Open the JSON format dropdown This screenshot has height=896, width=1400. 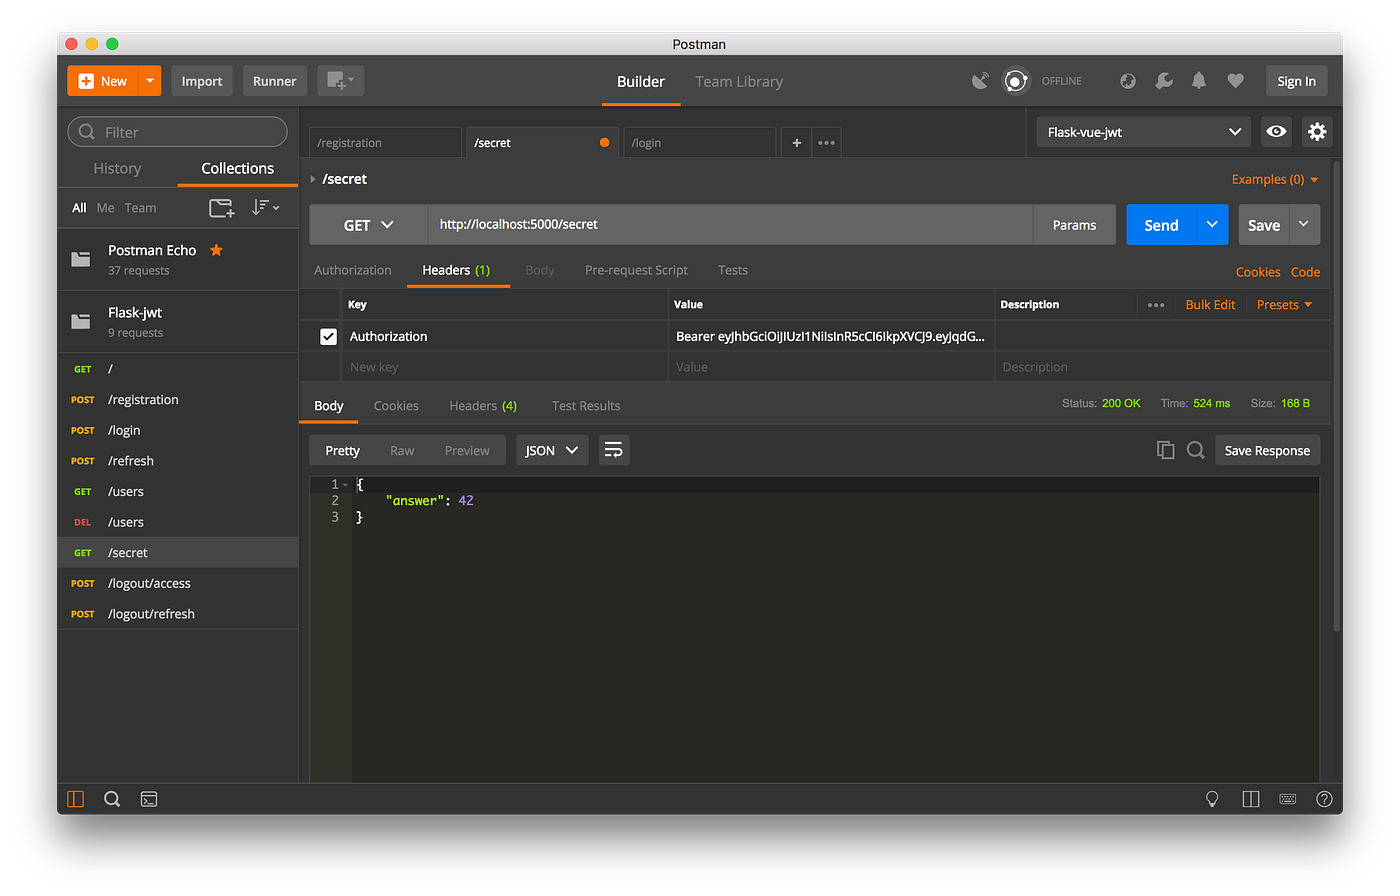point(552,450)
